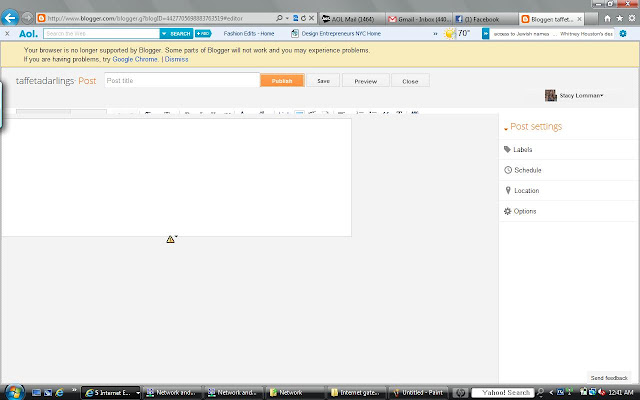640x400 pixels.
Task: Open the Design Entrepreneurs NYC Home bookmark
Action: click(x=336, y=33)
